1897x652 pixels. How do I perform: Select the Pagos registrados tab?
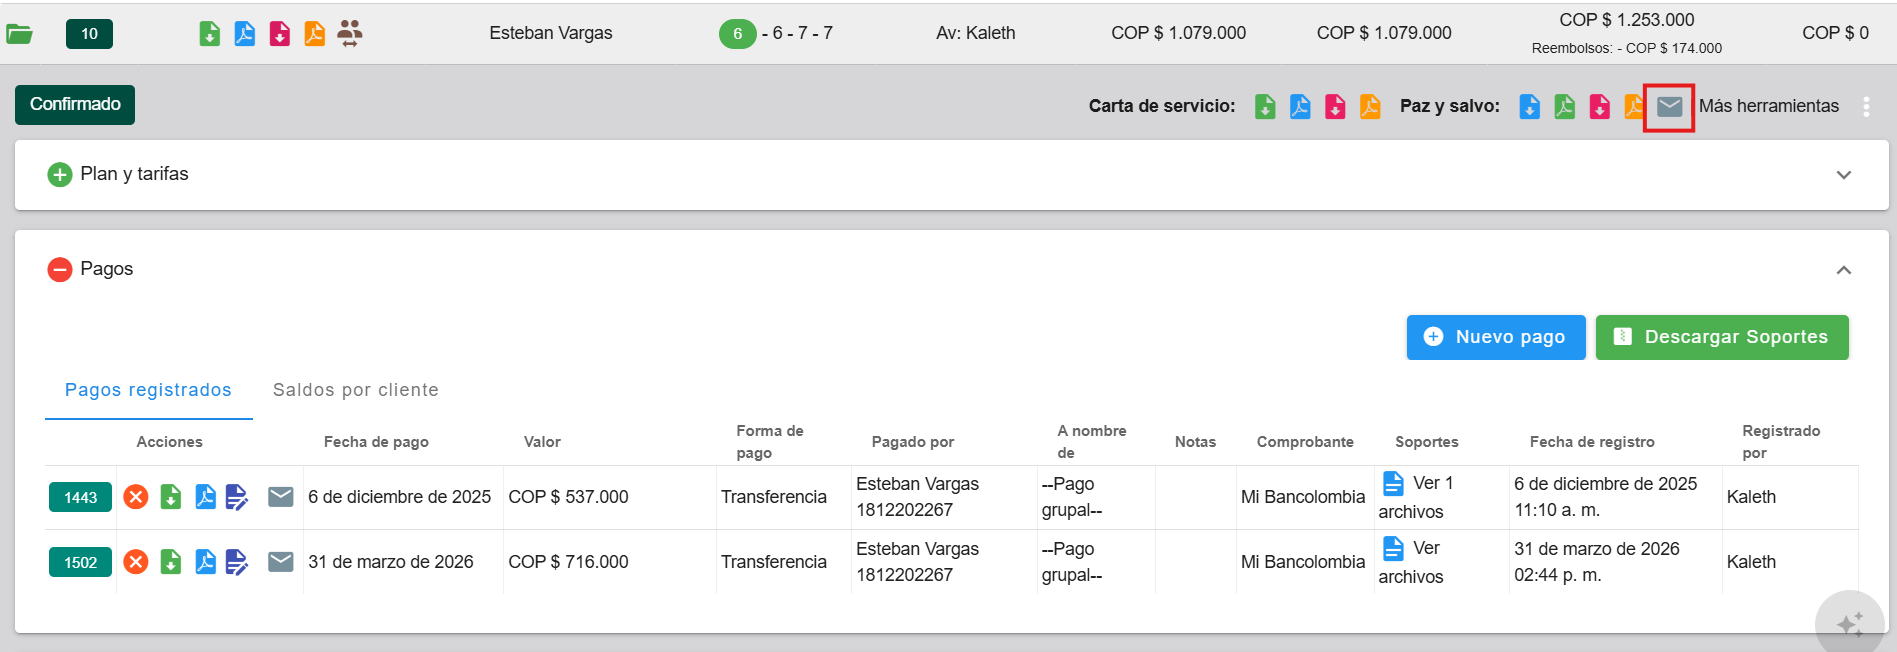coord(148,390)
